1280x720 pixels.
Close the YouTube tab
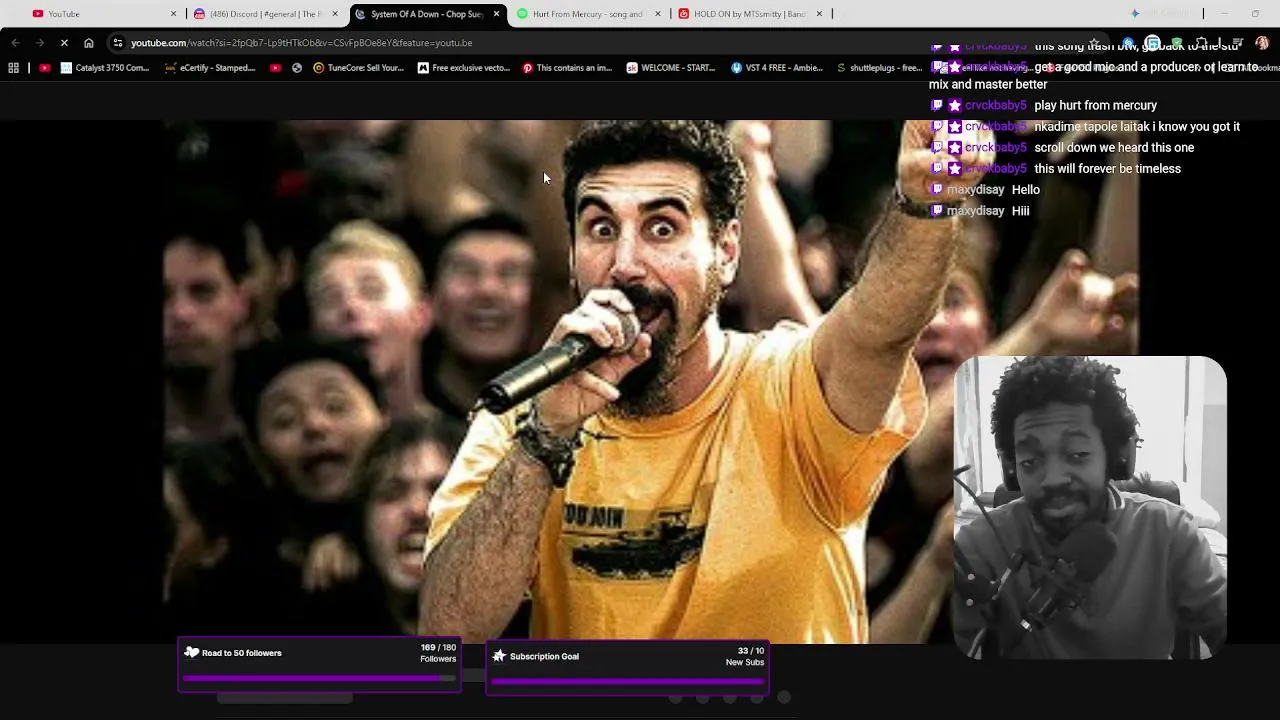173,14
